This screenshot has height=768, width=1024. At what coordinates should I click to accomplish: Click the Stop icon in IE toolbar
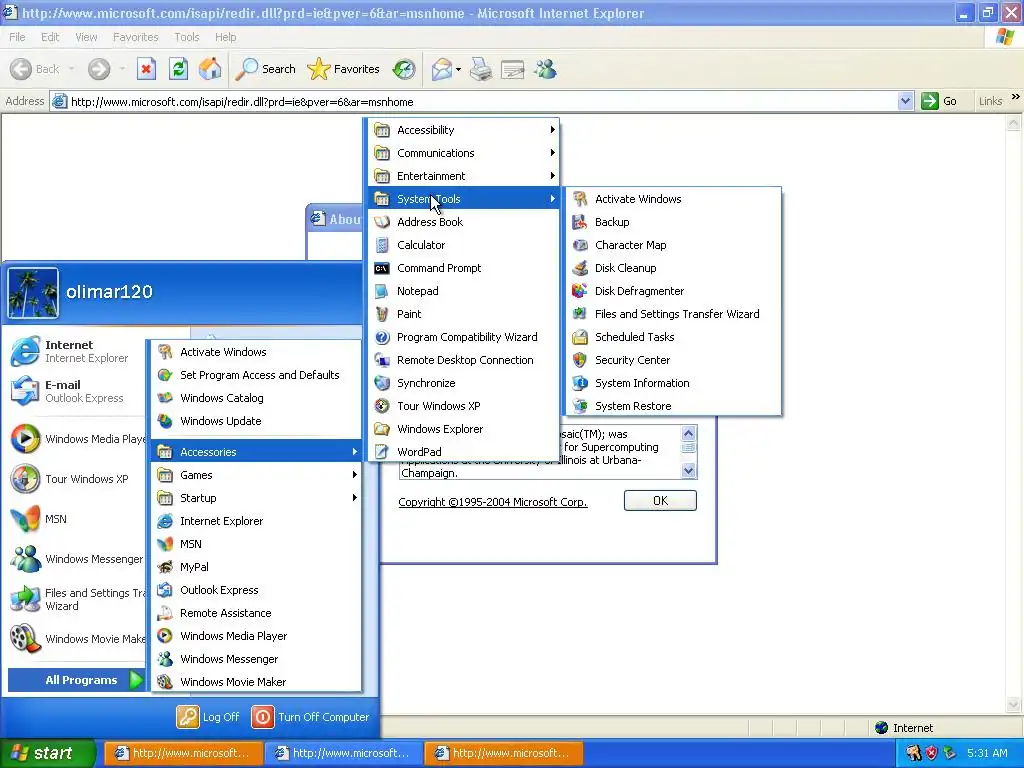tap(146, 69)
